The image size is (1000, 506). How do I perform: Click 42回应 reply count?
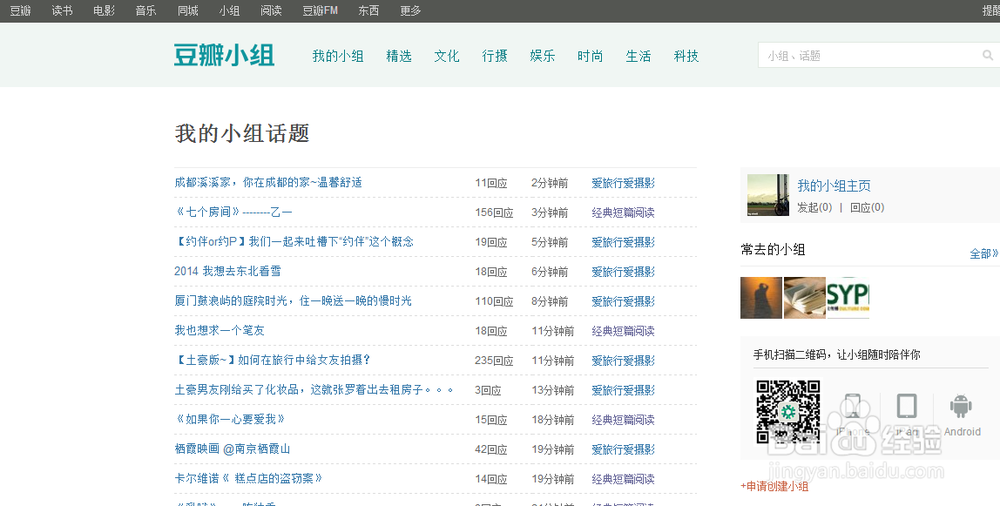491,449
